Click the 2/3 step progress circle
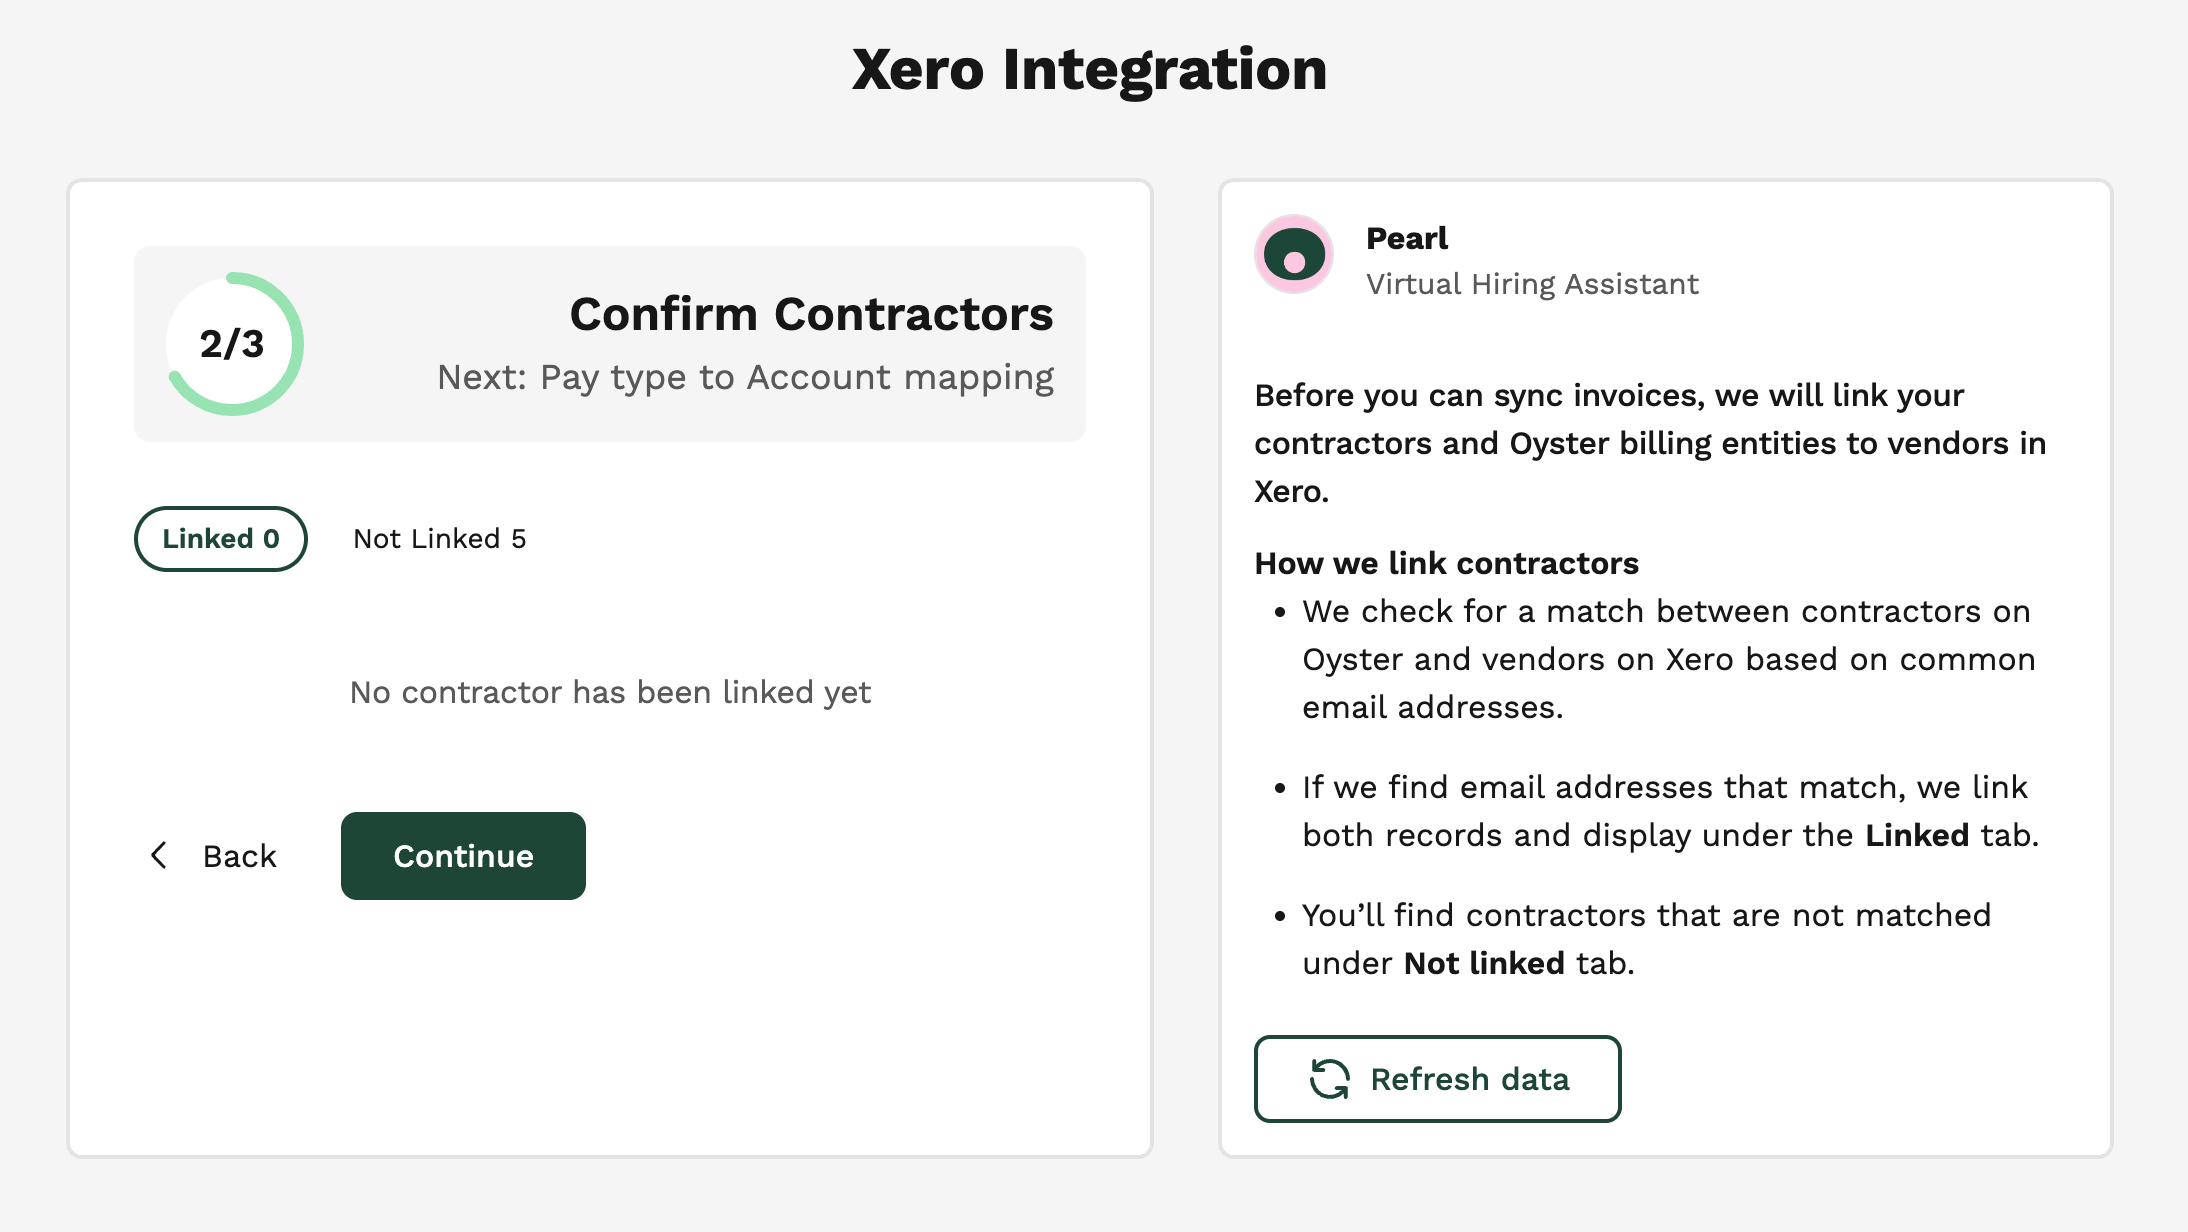Viewport: 2188px width, 1232px height. tap(234, 344)
